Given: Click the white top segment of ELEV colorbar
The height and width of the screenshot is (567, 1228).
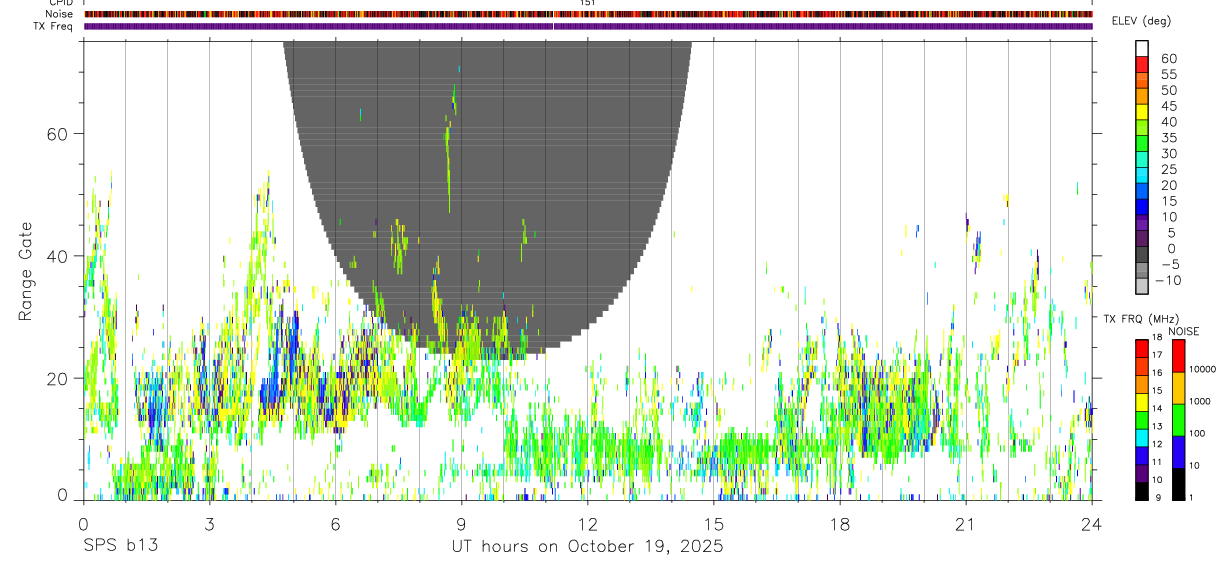Looking at the screenshot, I should 1142,48.
